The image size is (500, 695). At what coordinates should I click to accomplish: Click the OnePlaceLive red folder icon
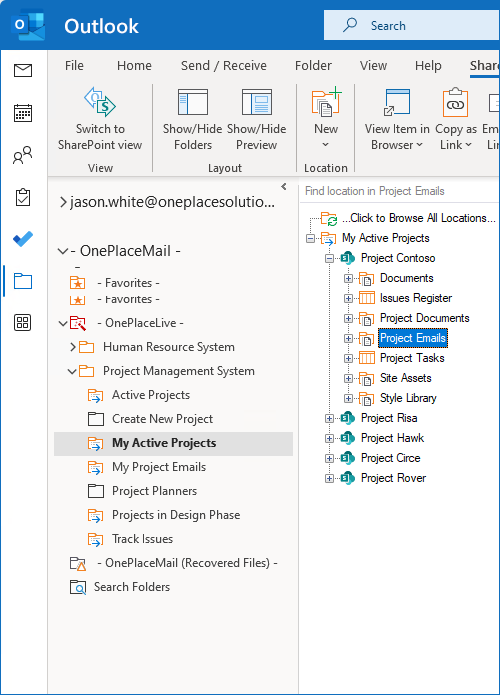coord(78,323)
